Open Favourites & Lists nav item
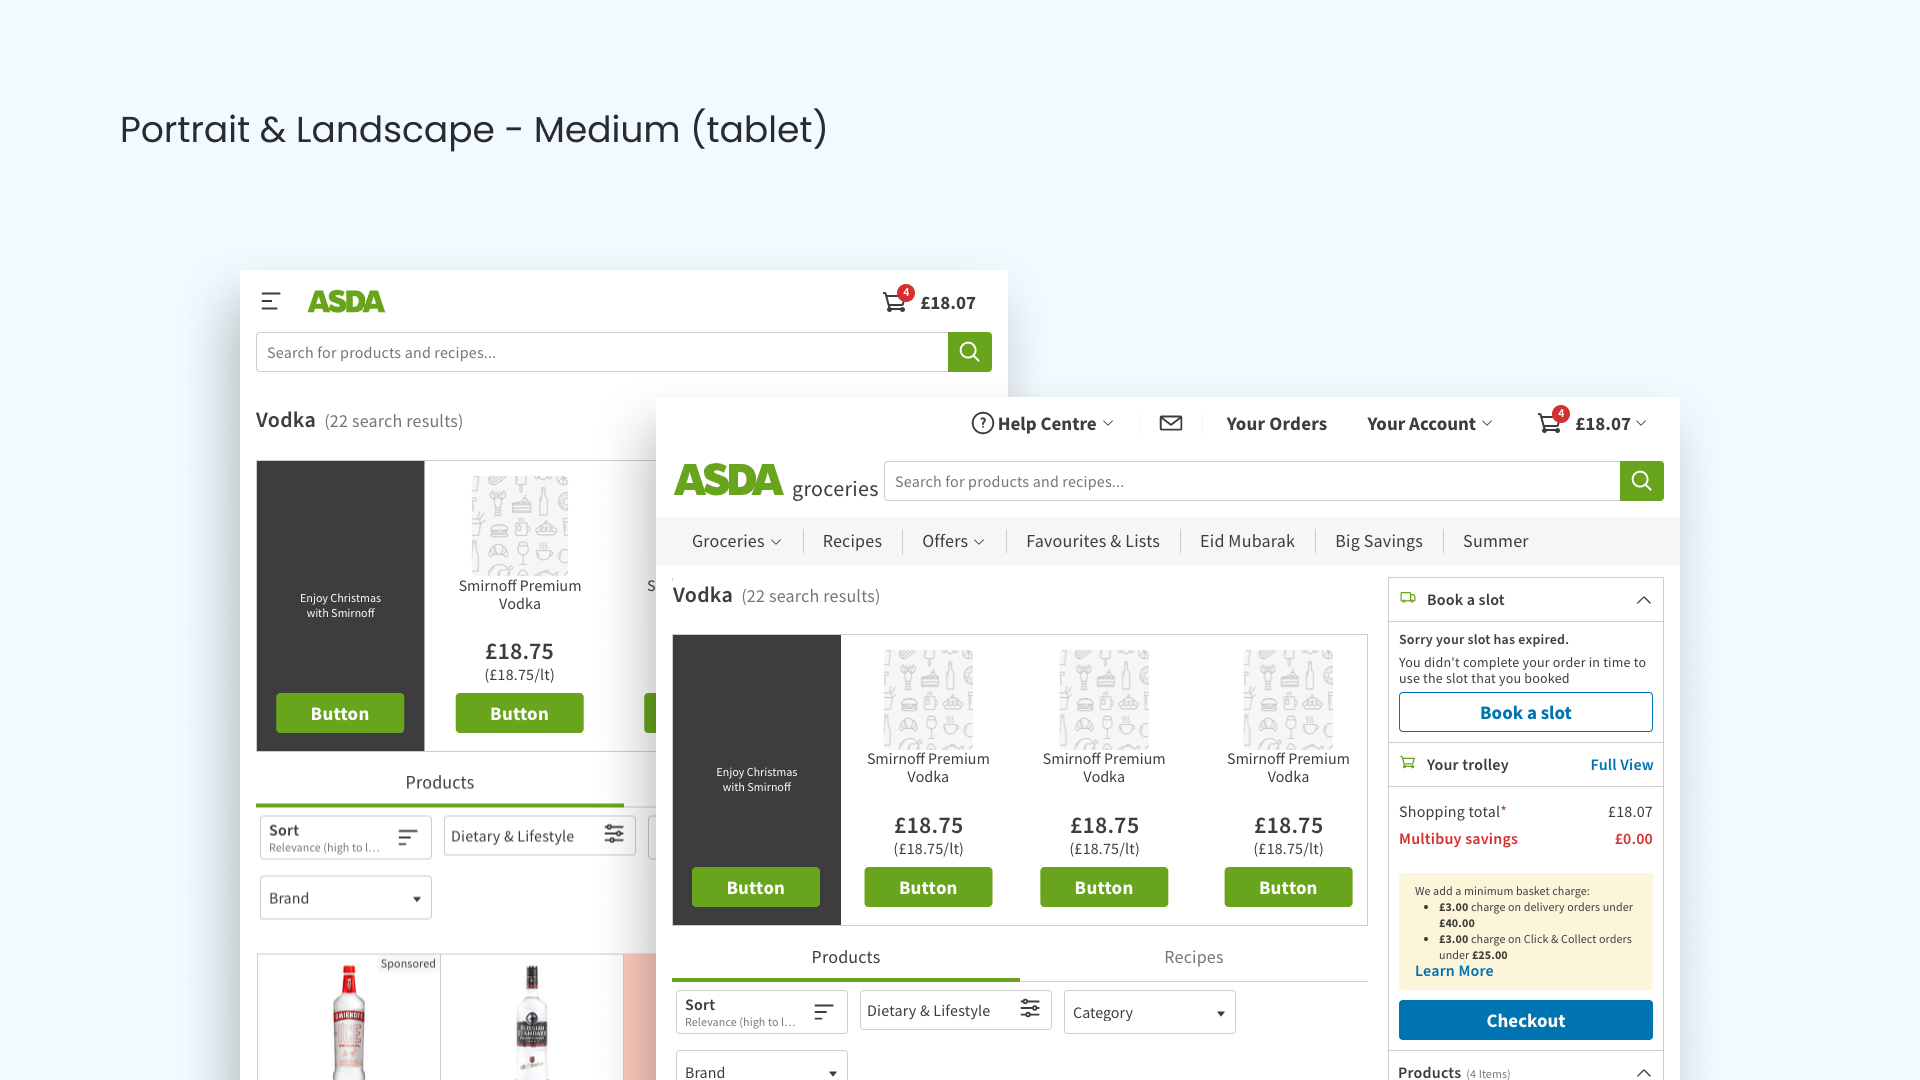 [1093, 541]
